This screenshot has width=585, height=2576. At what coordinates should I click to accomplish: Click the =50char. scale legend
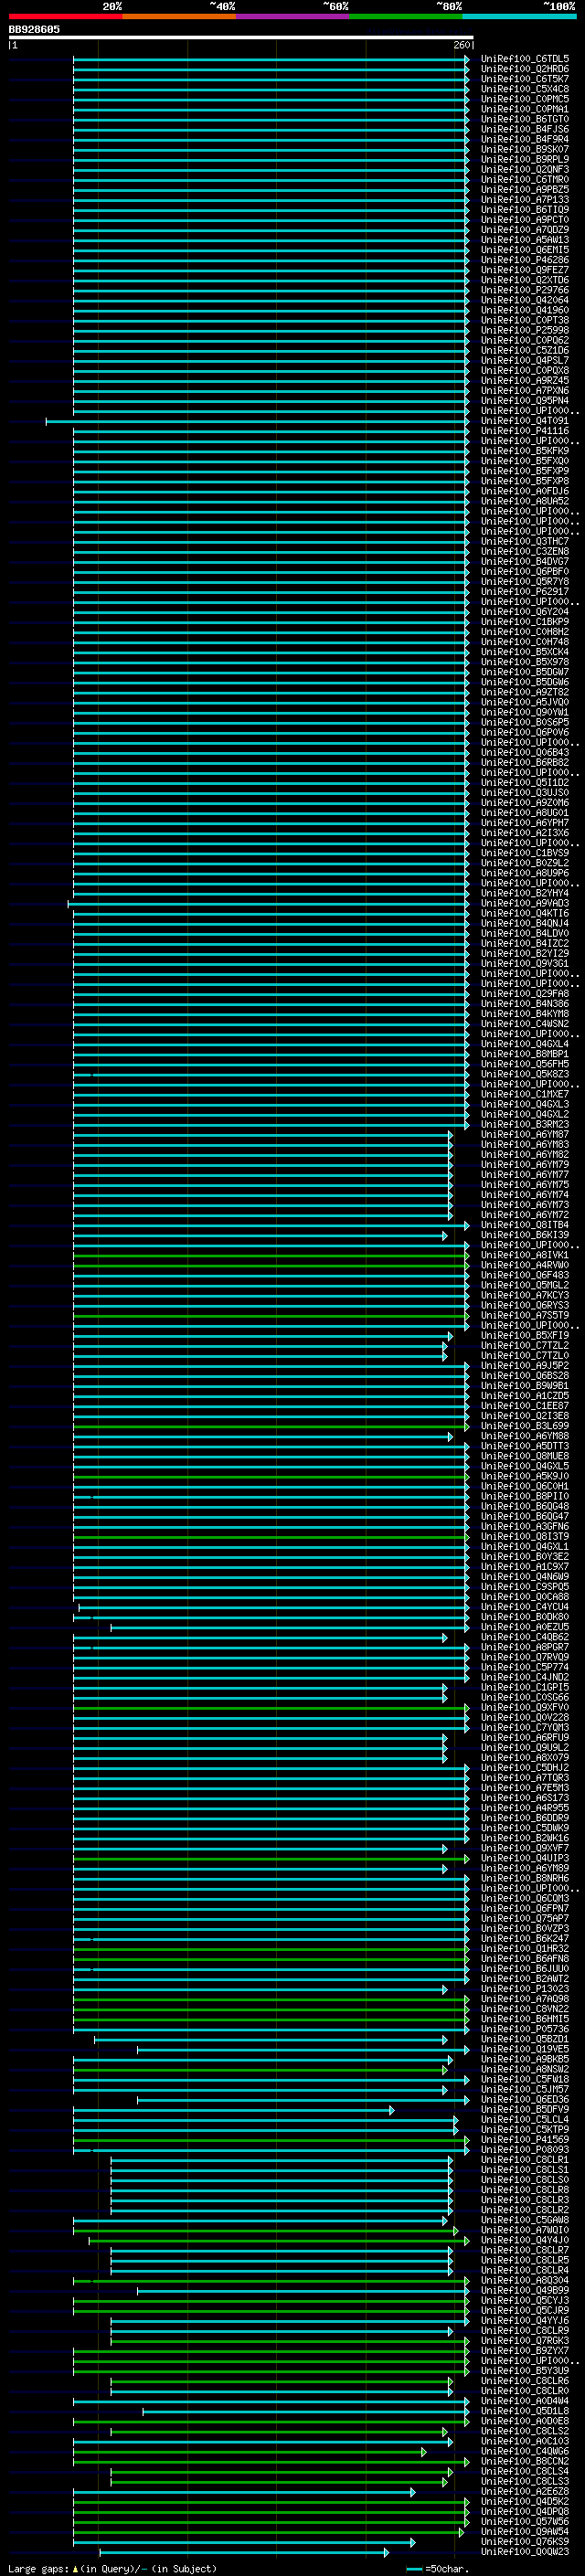click(x=440, y=2568)
